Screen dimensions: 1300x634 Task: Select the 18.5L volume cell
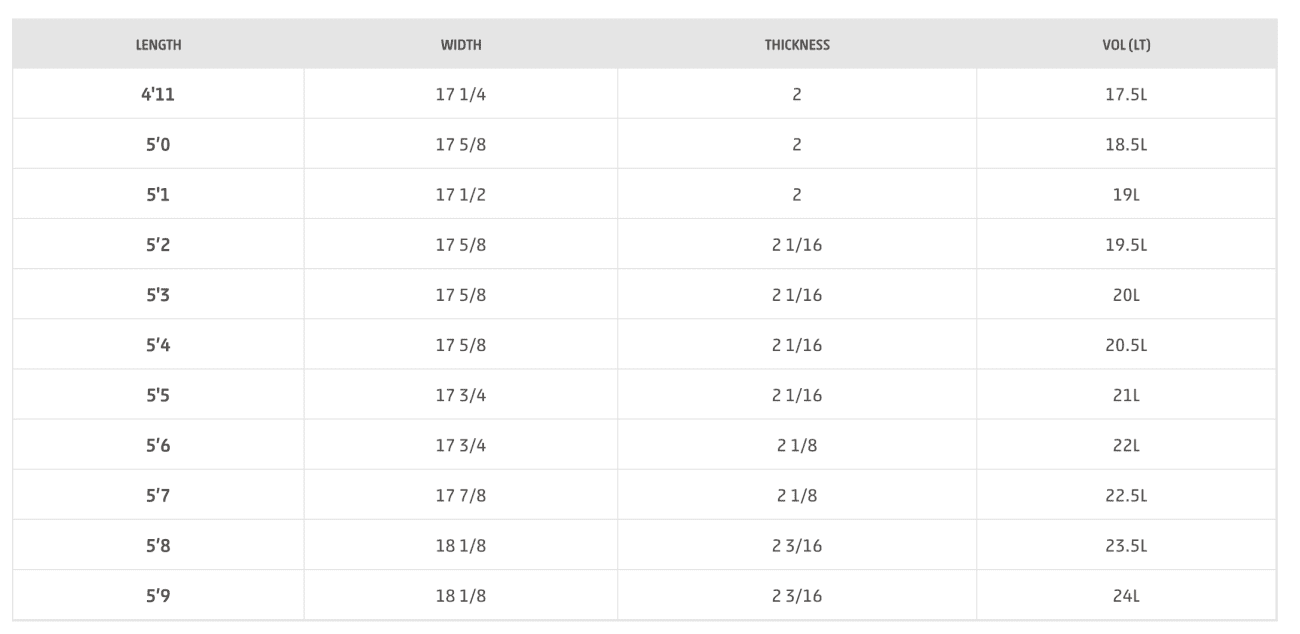pos(1126,145)
